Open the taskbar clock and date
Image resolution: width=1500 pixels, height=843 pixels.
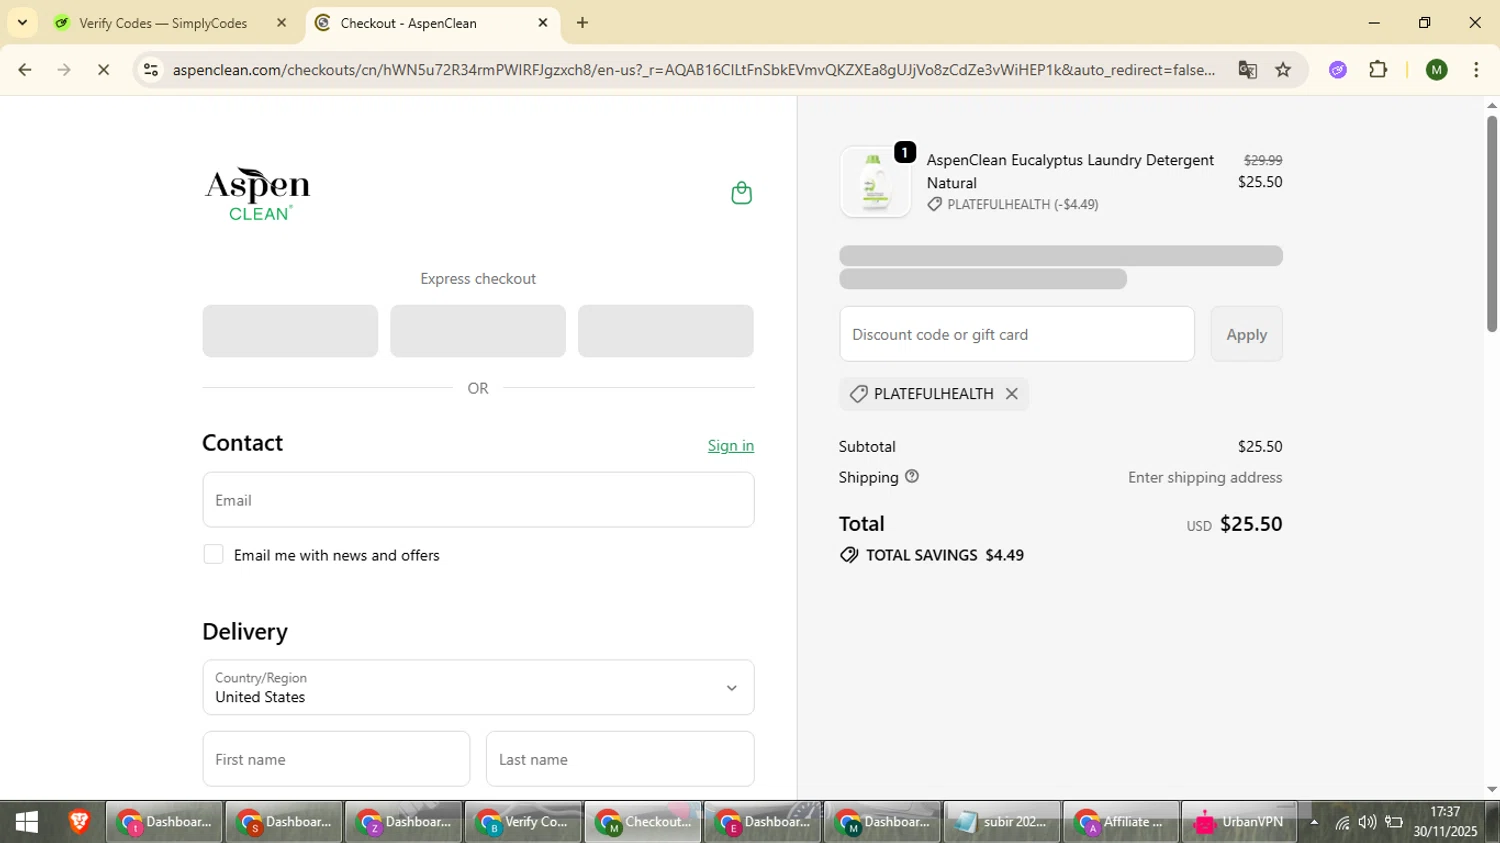(x=1445, y=822)
